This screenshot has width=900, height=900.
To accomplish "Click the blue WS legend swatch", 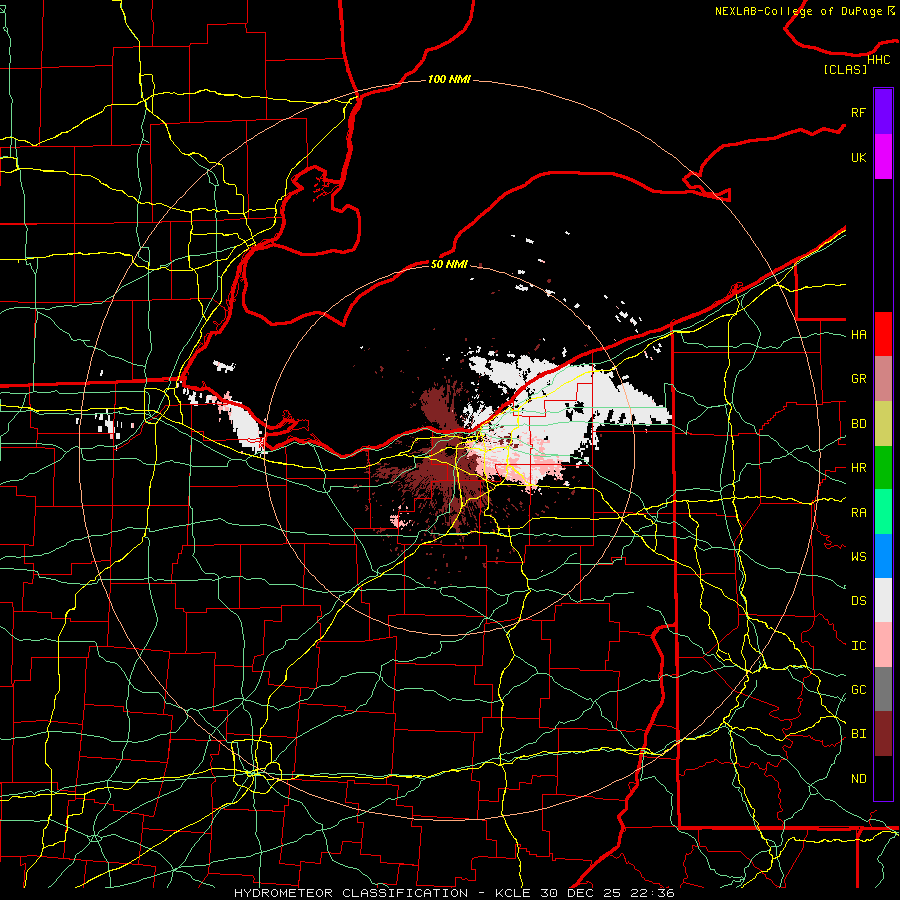I will click(883, 556).
